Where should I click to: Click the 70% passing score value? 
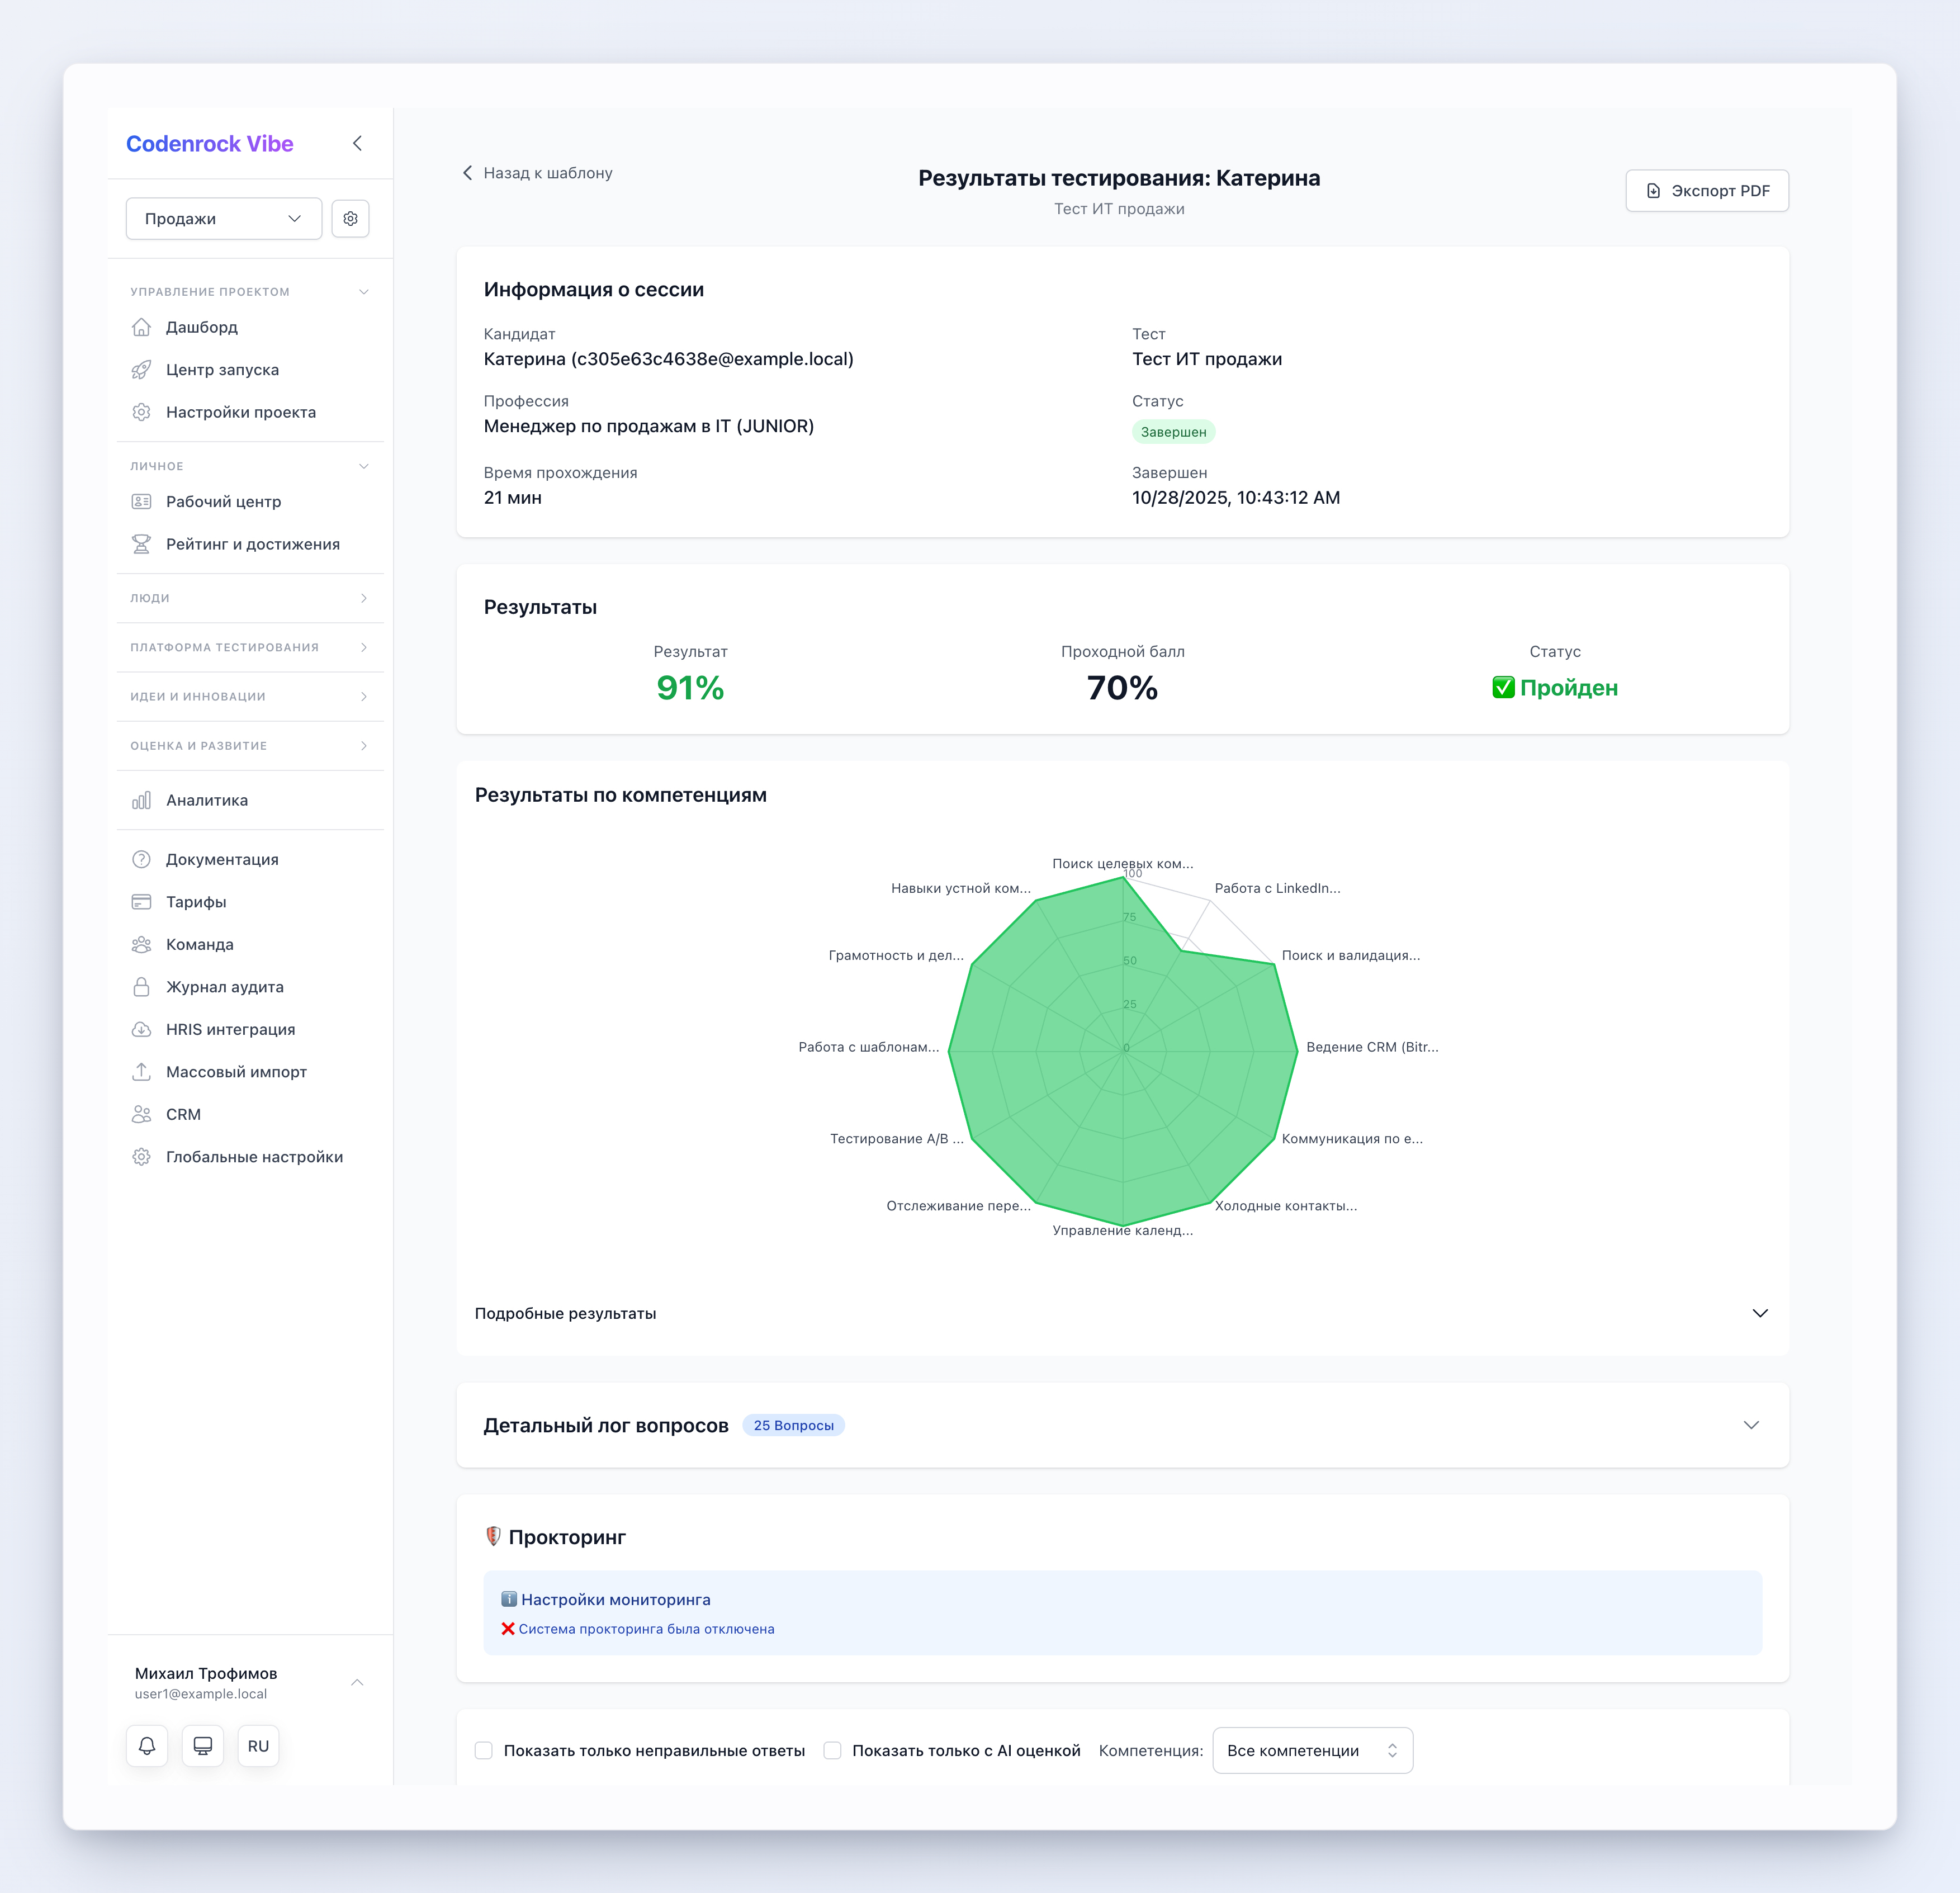[x=1123, y=688]
